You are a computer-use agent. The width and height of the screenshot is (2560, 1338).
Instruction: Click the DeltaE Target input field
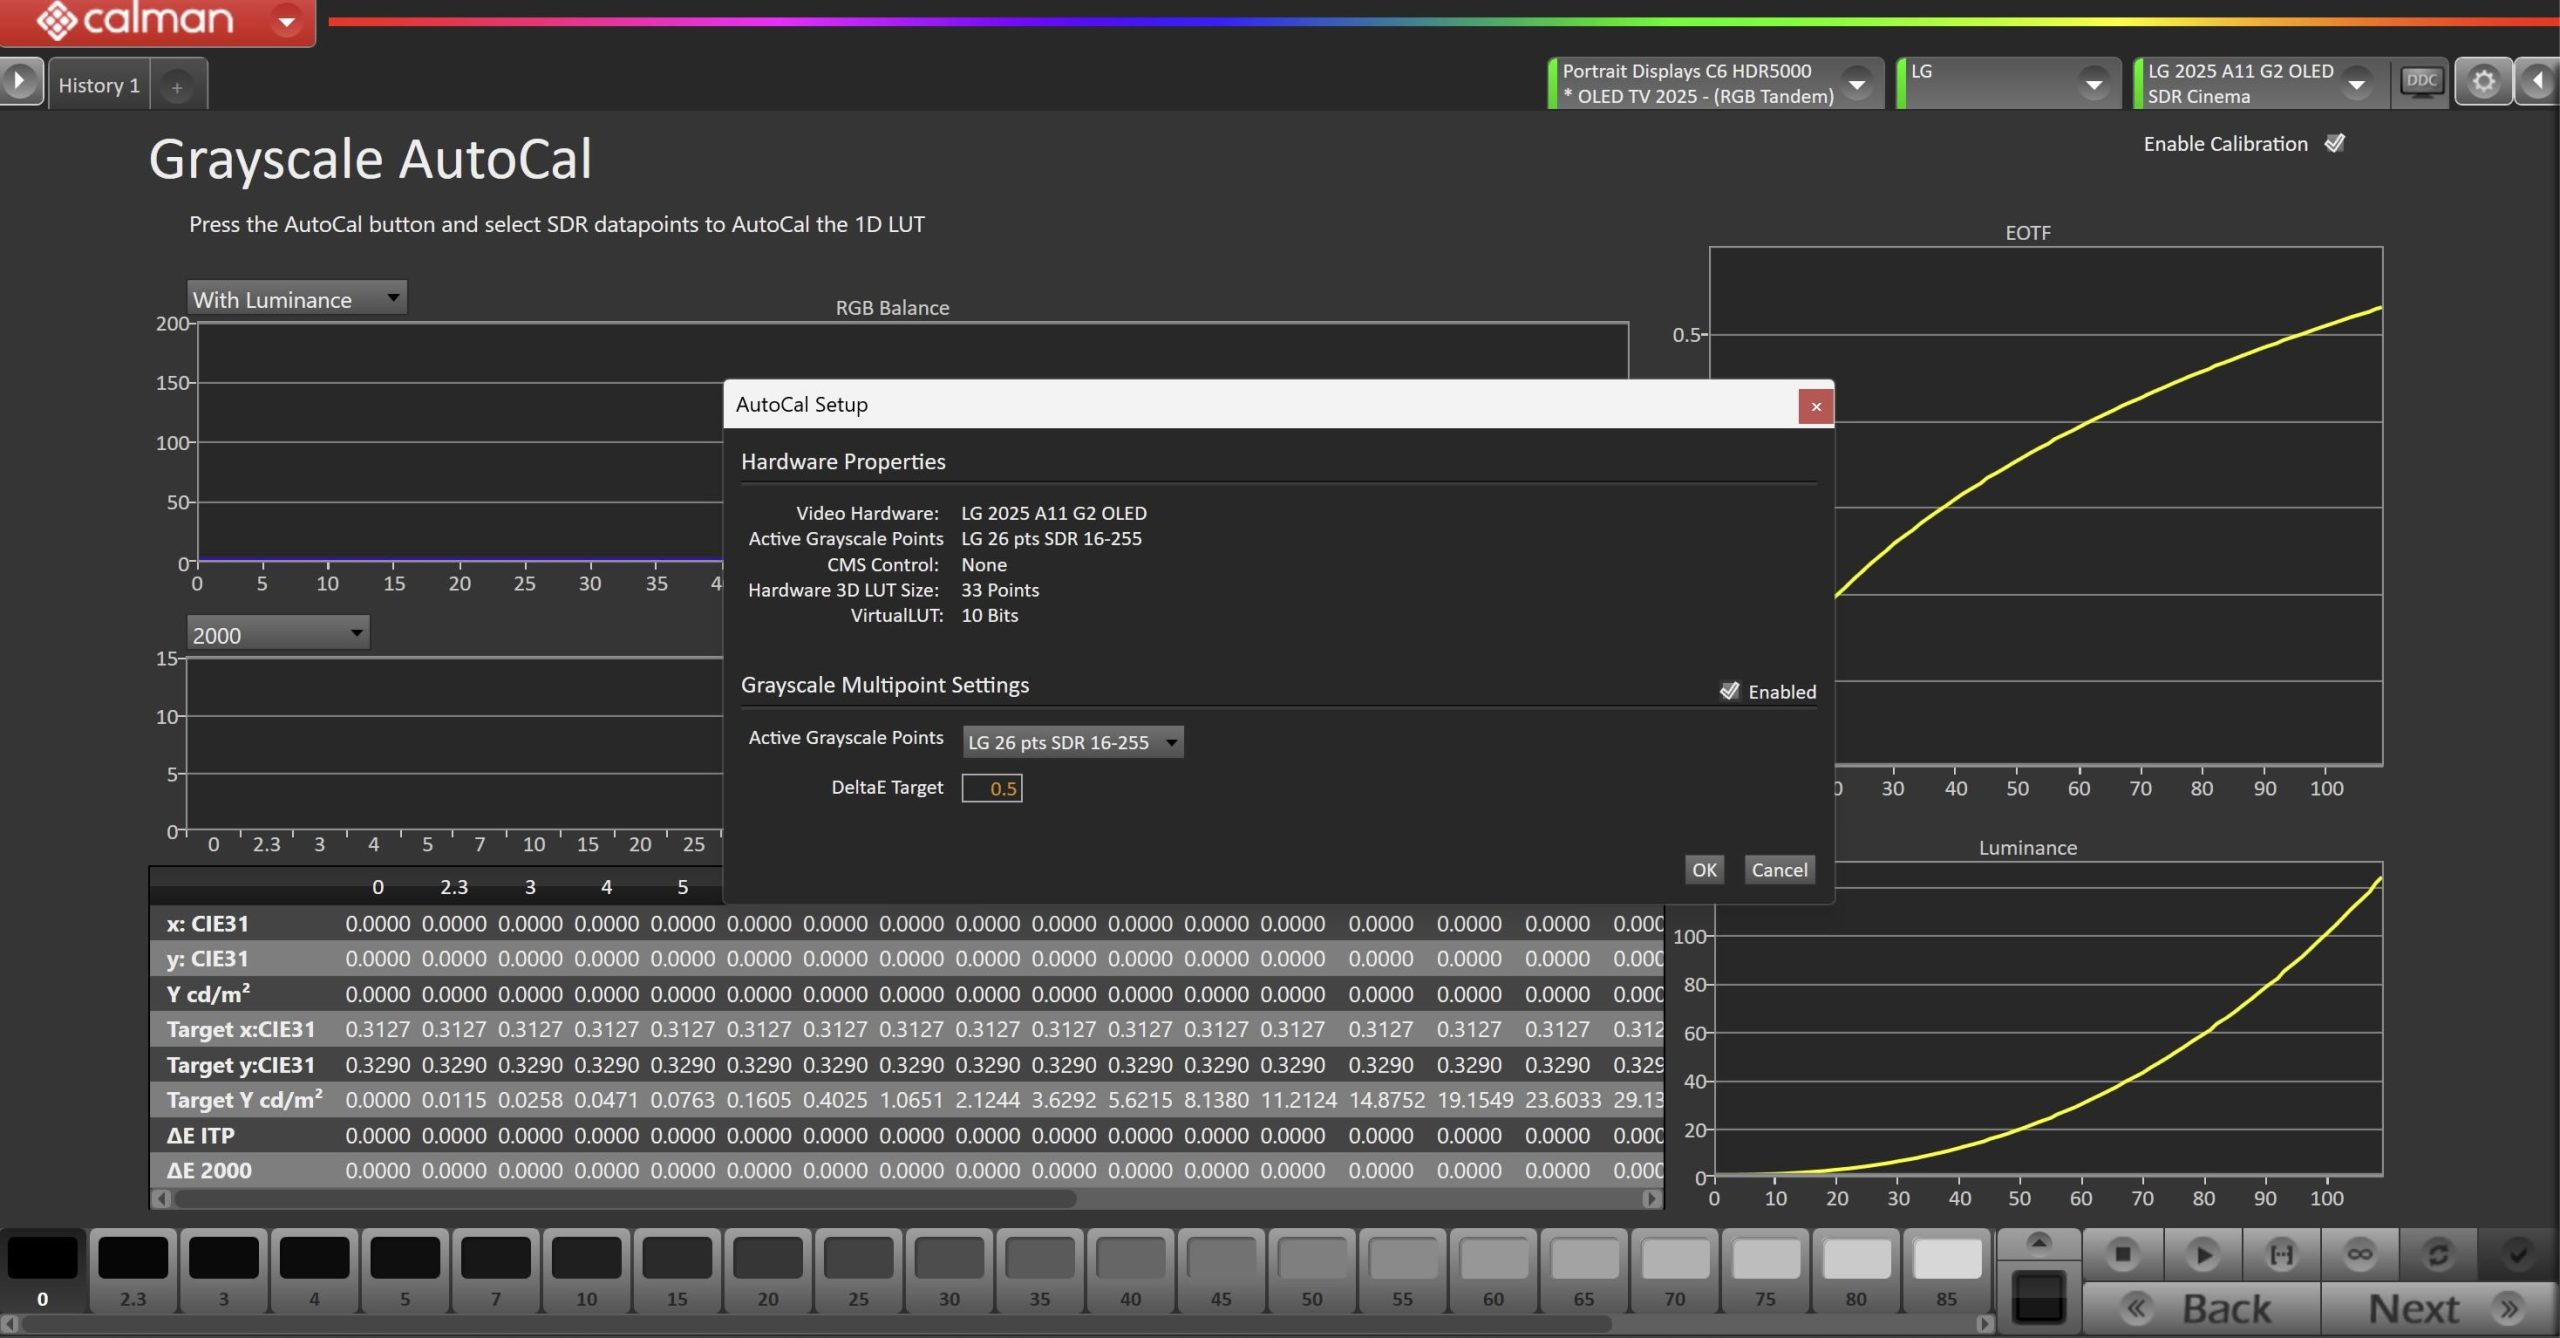(x=991, y=788)
